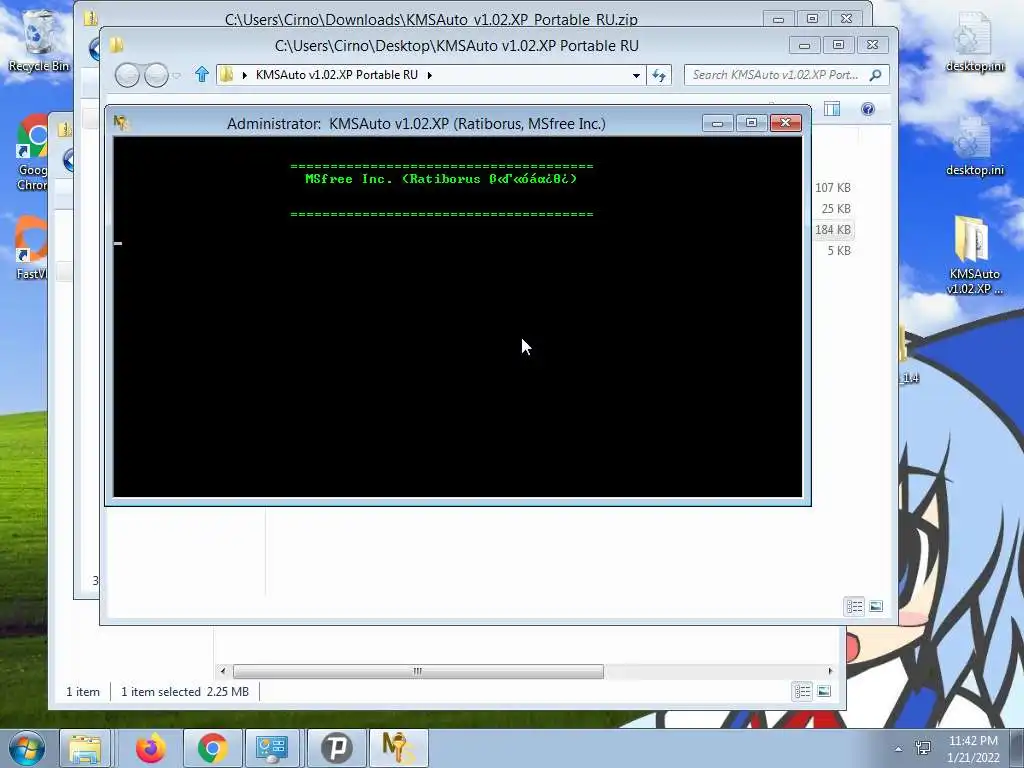Launch Firefox from the taskbar
Image resolution: width=1024 pixels, height=768 pixels.
[x=150, y=748]
